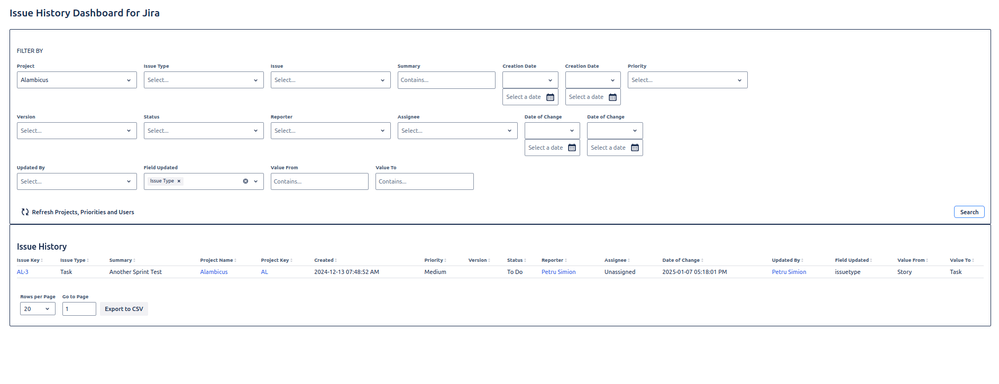Select the 'Another Sprint Test' summary cell

[135, 272]
